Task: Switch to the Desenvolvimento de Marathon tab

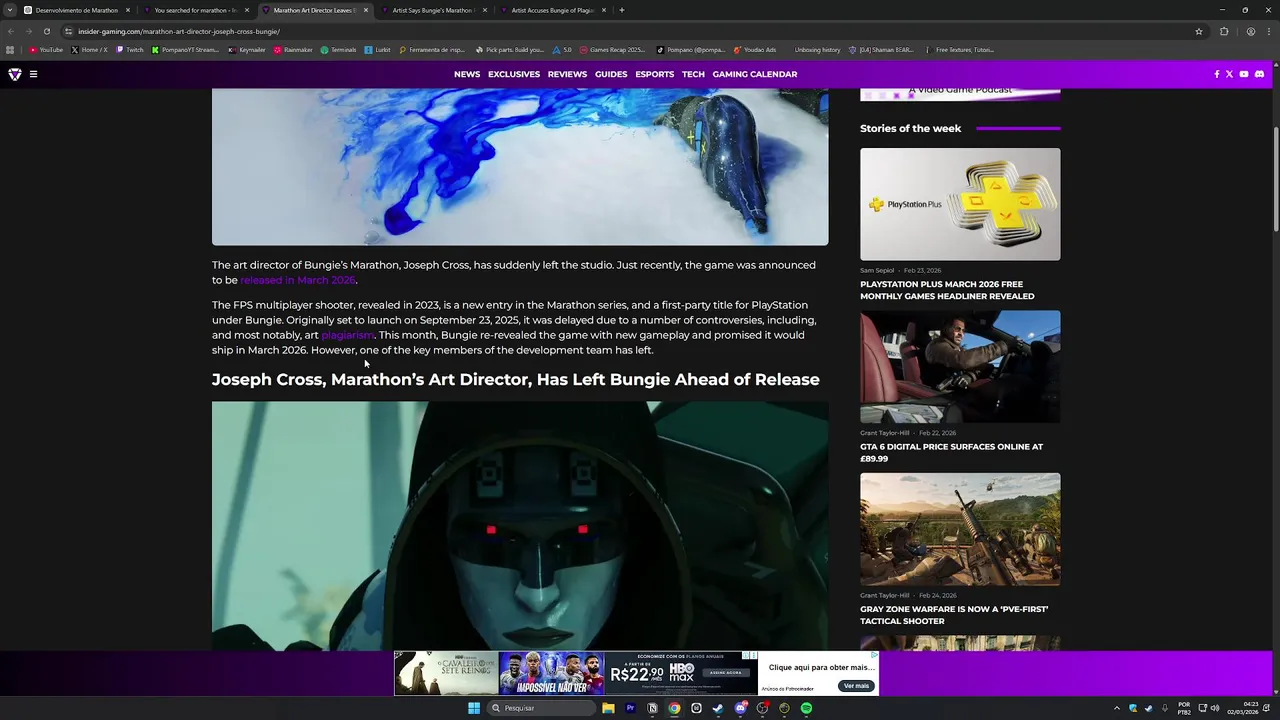Action: (x=77, y=10)
